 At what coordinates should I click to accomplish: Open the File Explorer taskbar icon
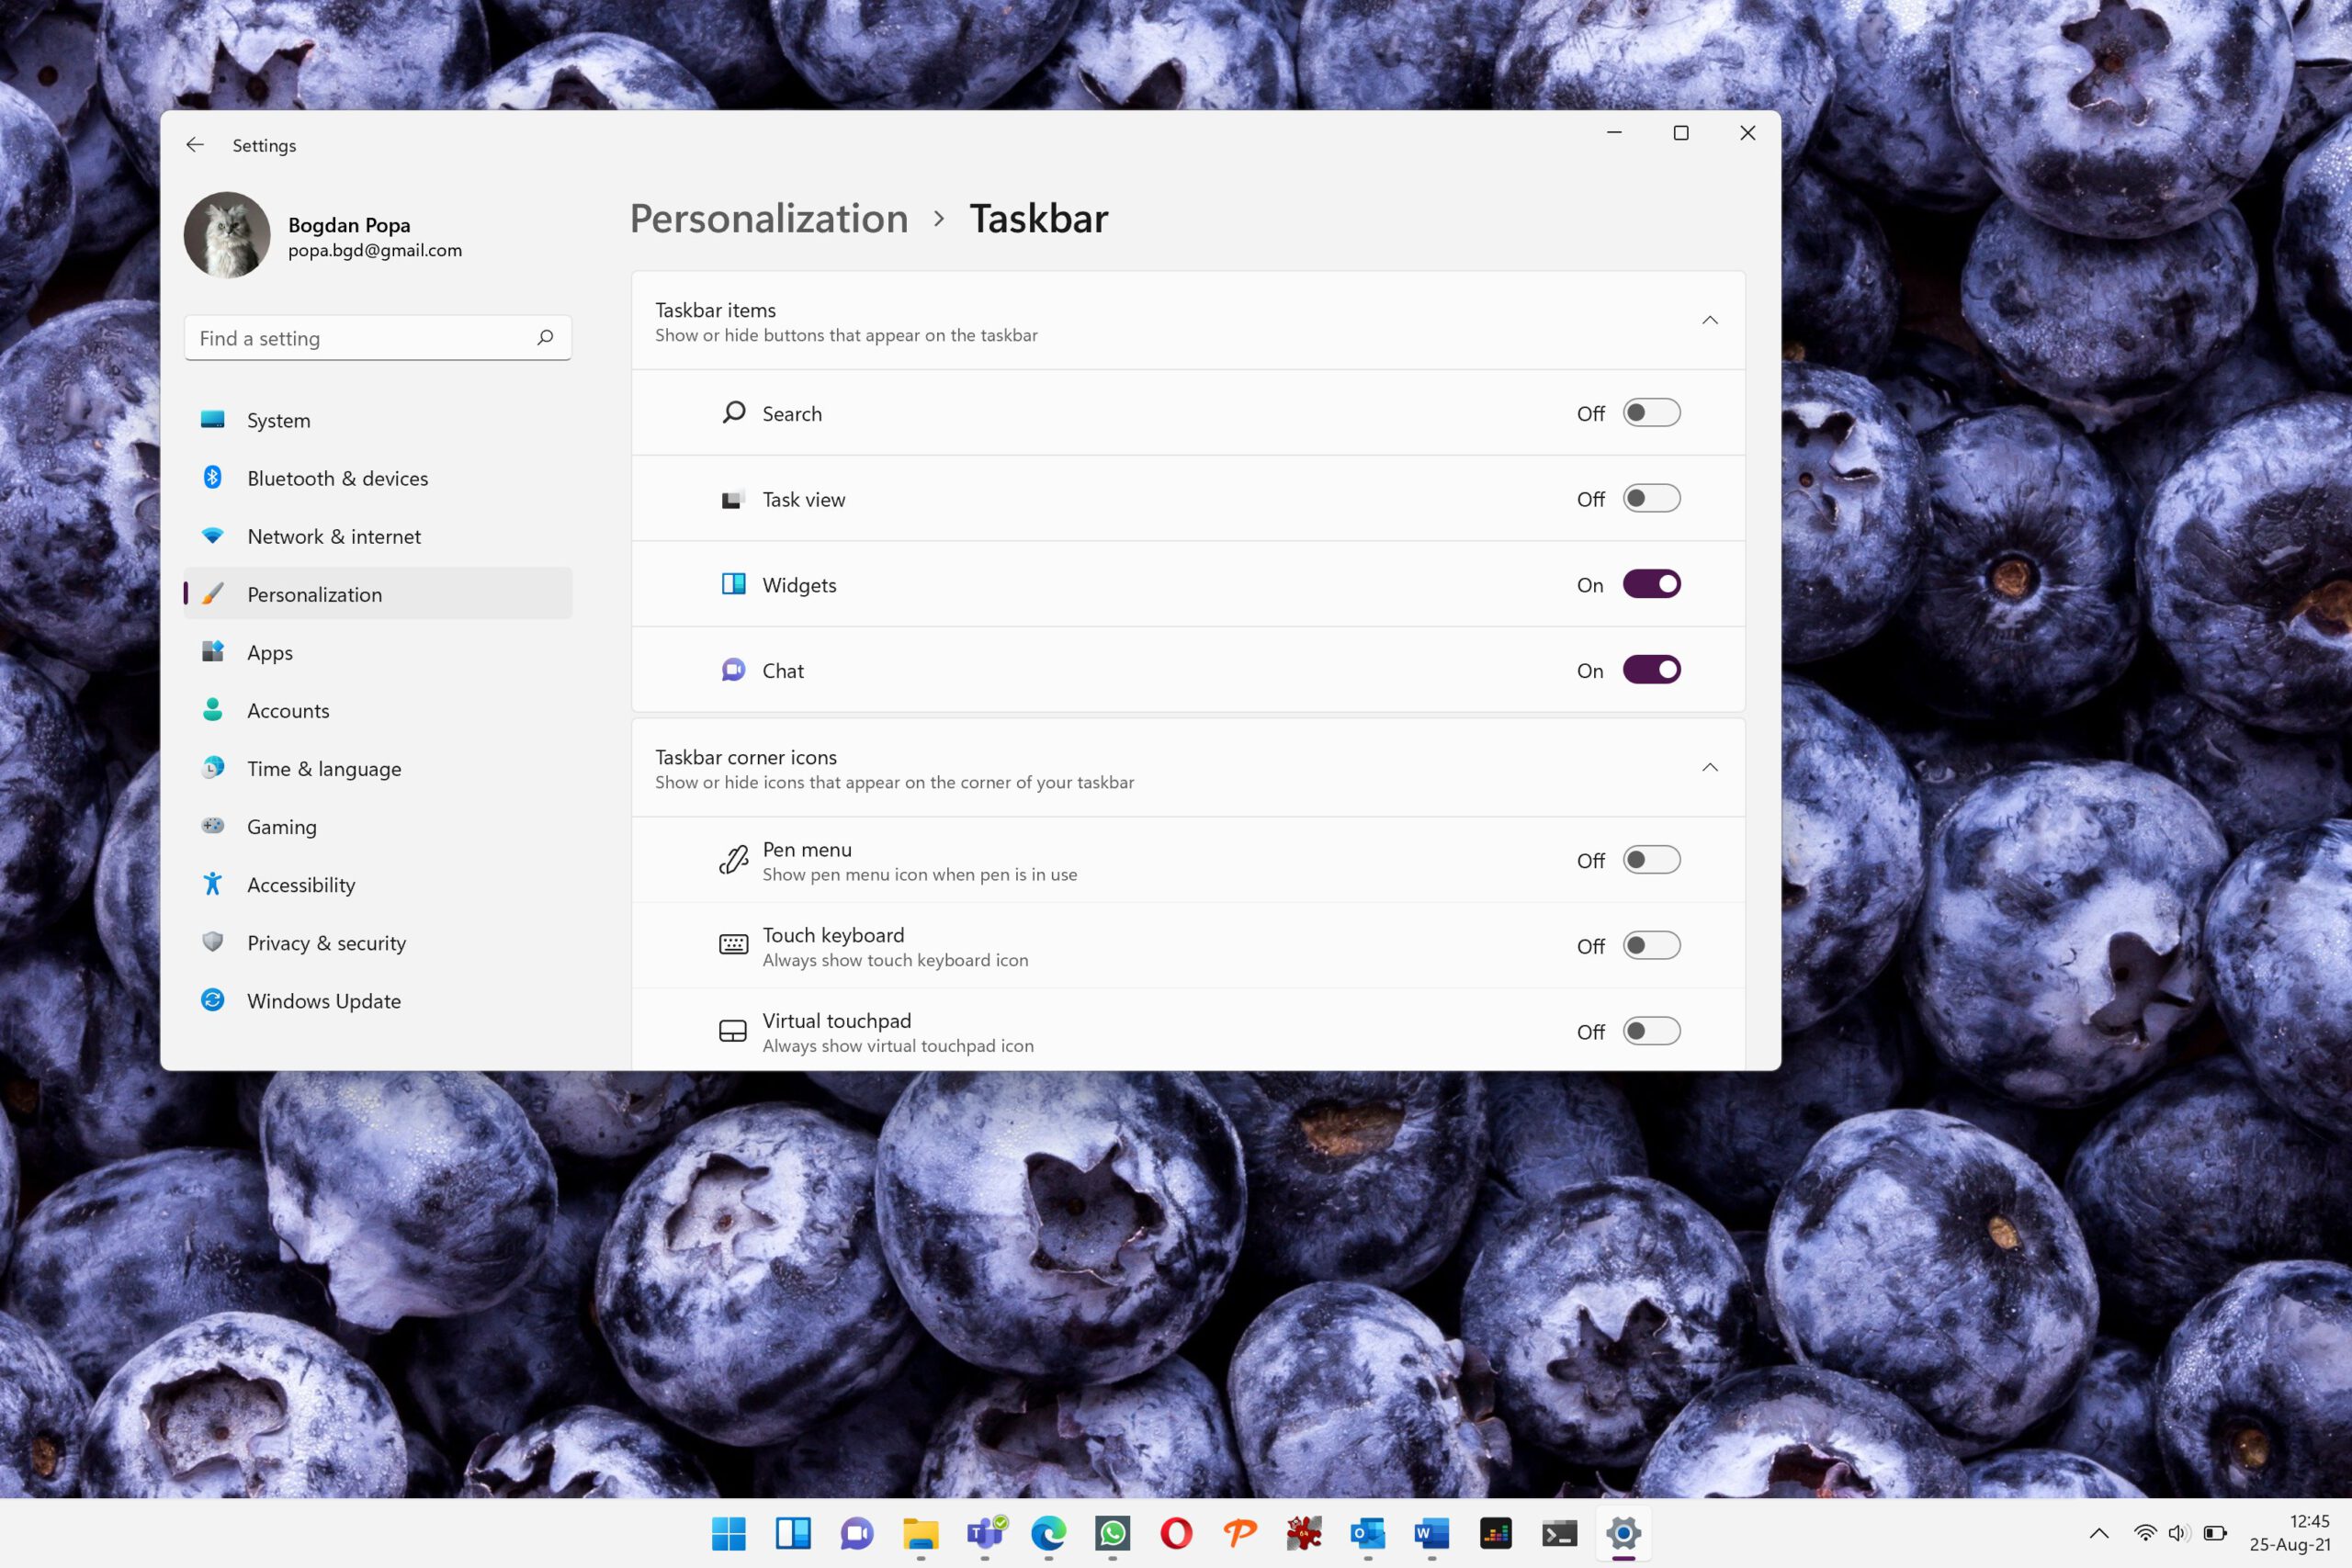coord(920,1533)
